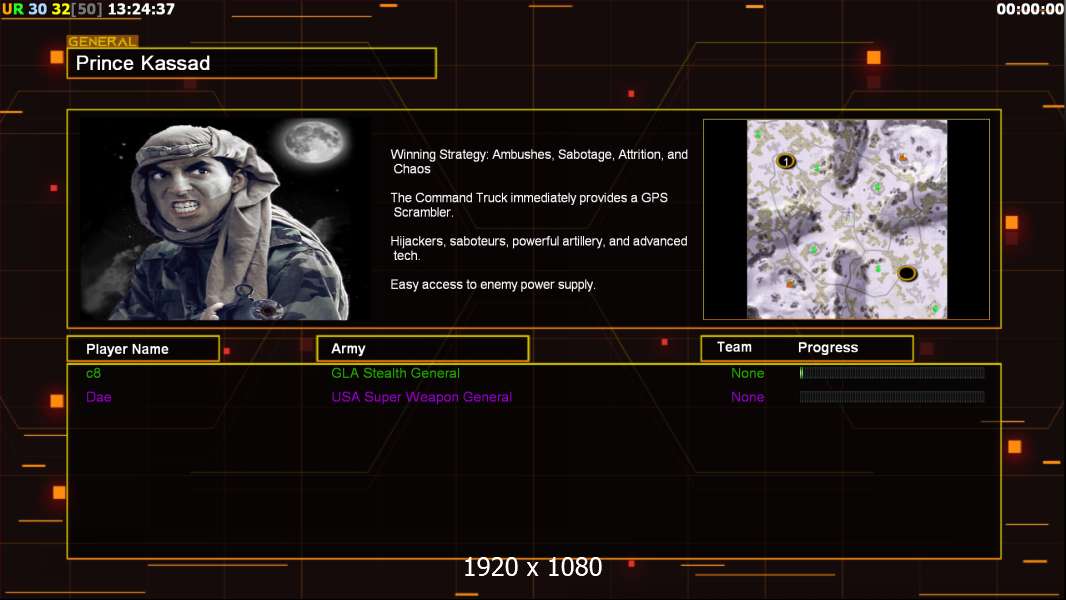The image size is (1066, 600).
Task: Click c8's green loading progress bar
Action: point(891,373)
